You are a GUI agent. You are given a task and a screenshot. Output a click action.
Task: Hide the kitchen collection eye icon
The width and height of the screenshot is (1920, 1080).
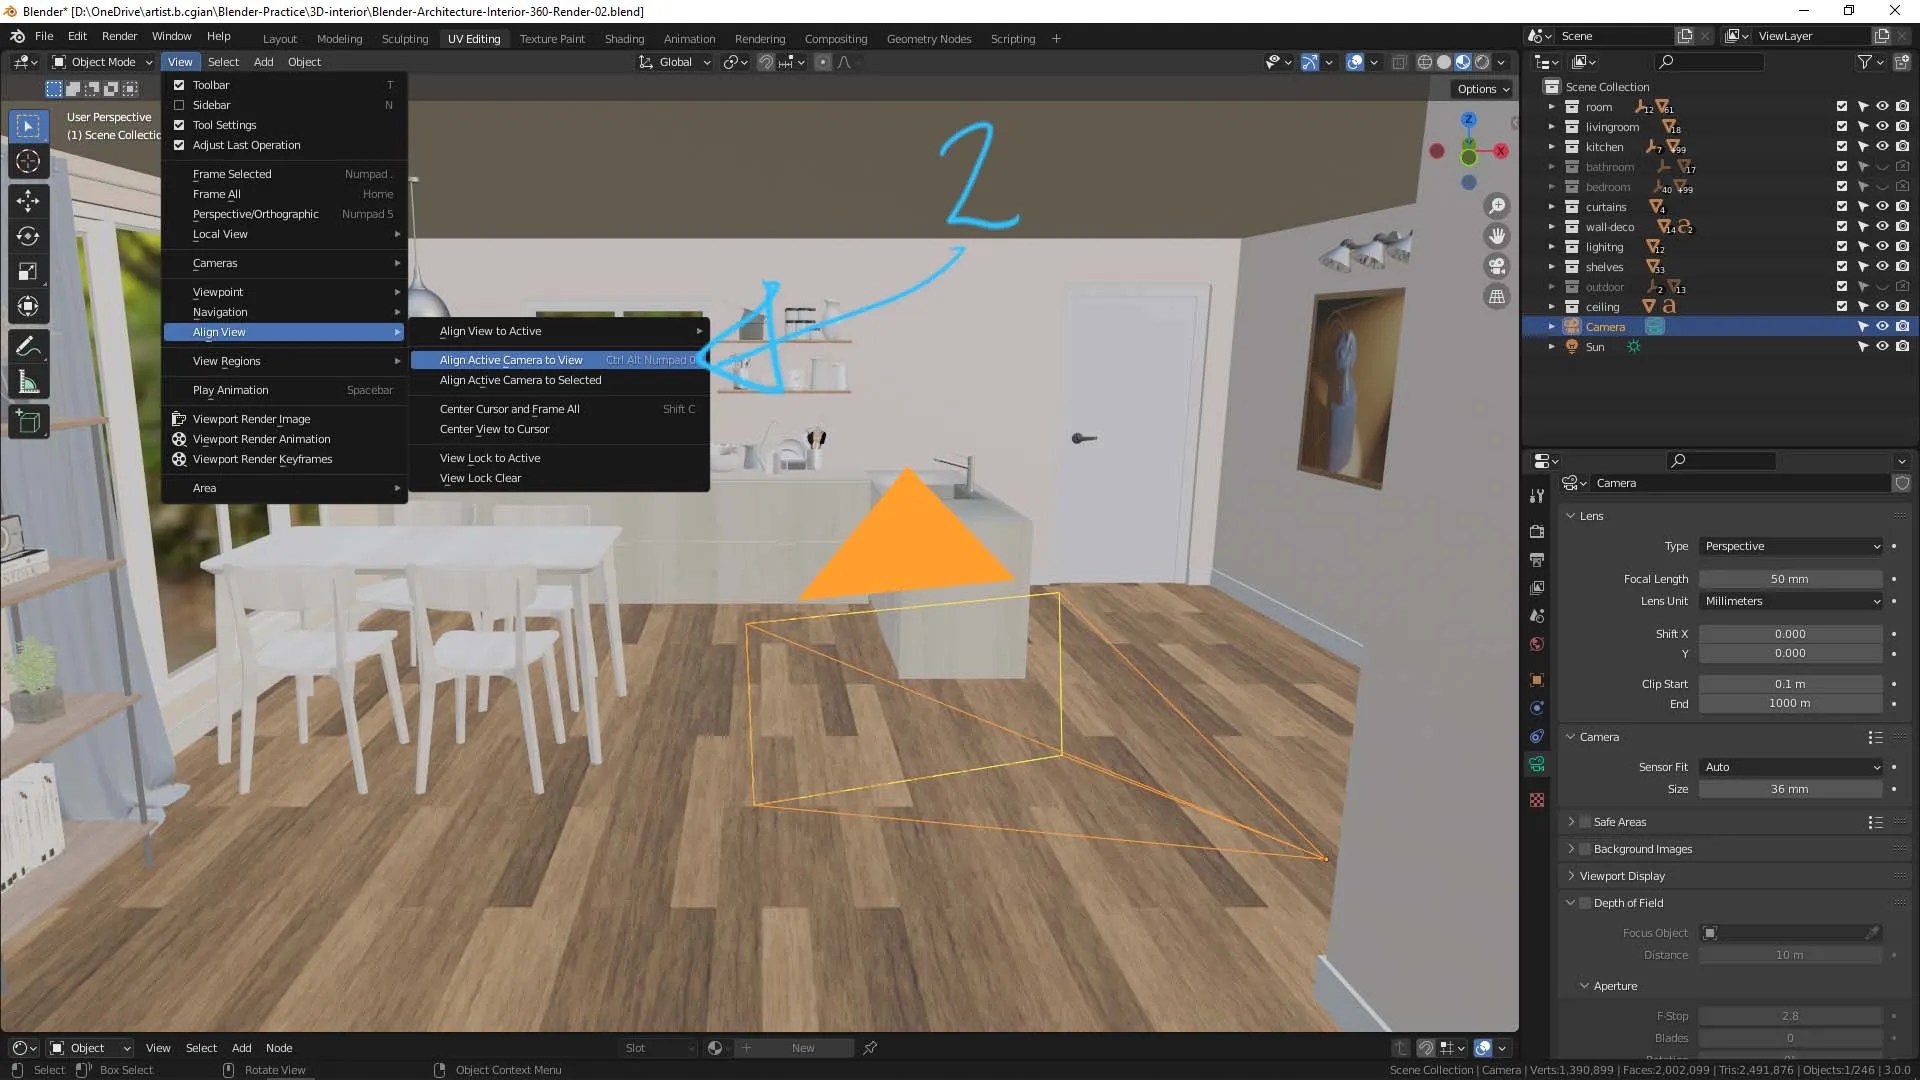pyautogui.click(x=1882, y=147)
